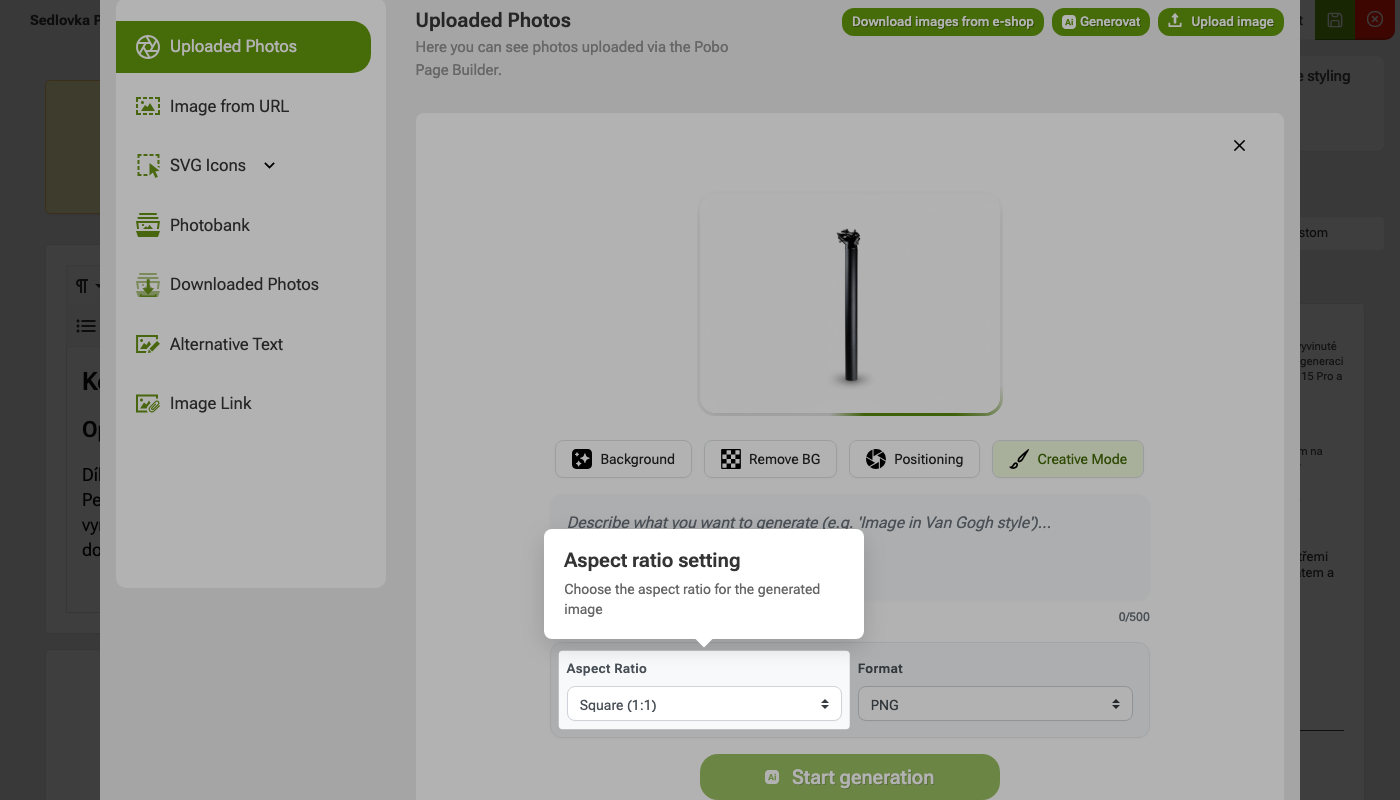Expand the SVG Icons submenu chevron
The width and height of the screenshot is (1400, 800).
click(269, 165)
